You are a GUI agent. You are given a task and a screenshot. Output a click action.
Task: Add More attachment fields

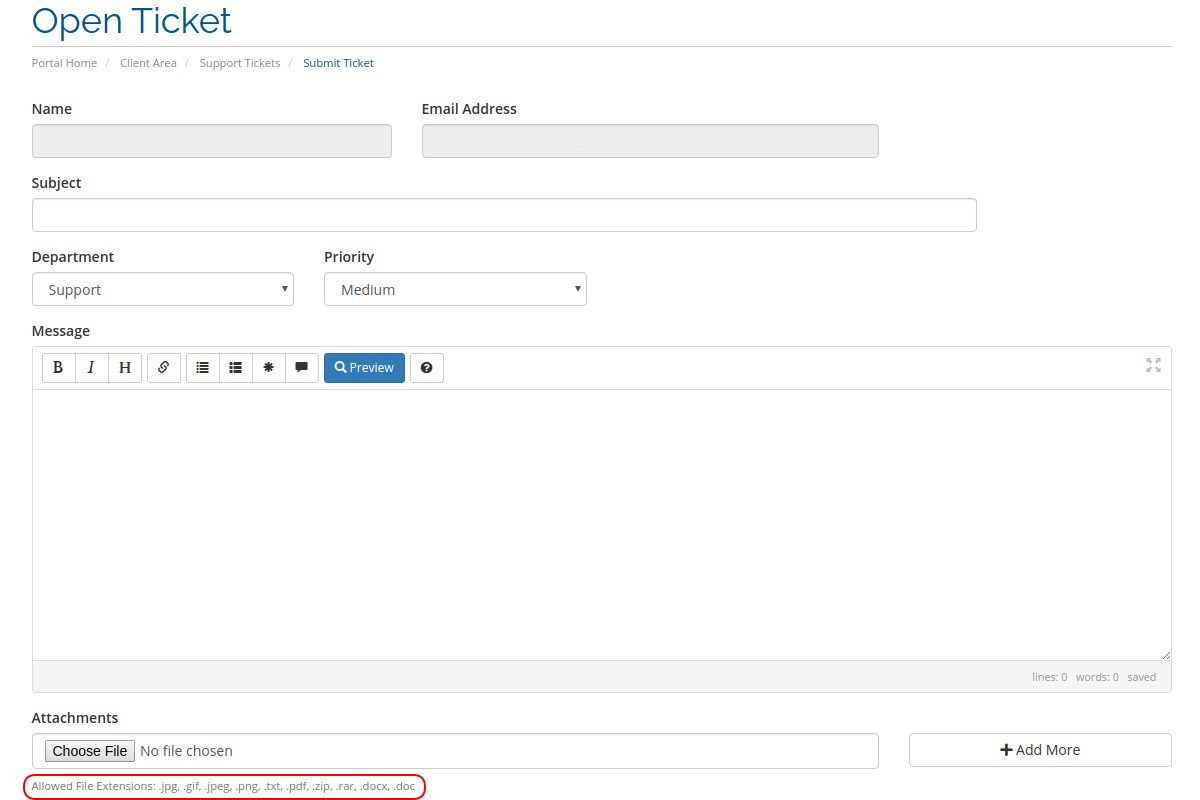[1040, 750]
